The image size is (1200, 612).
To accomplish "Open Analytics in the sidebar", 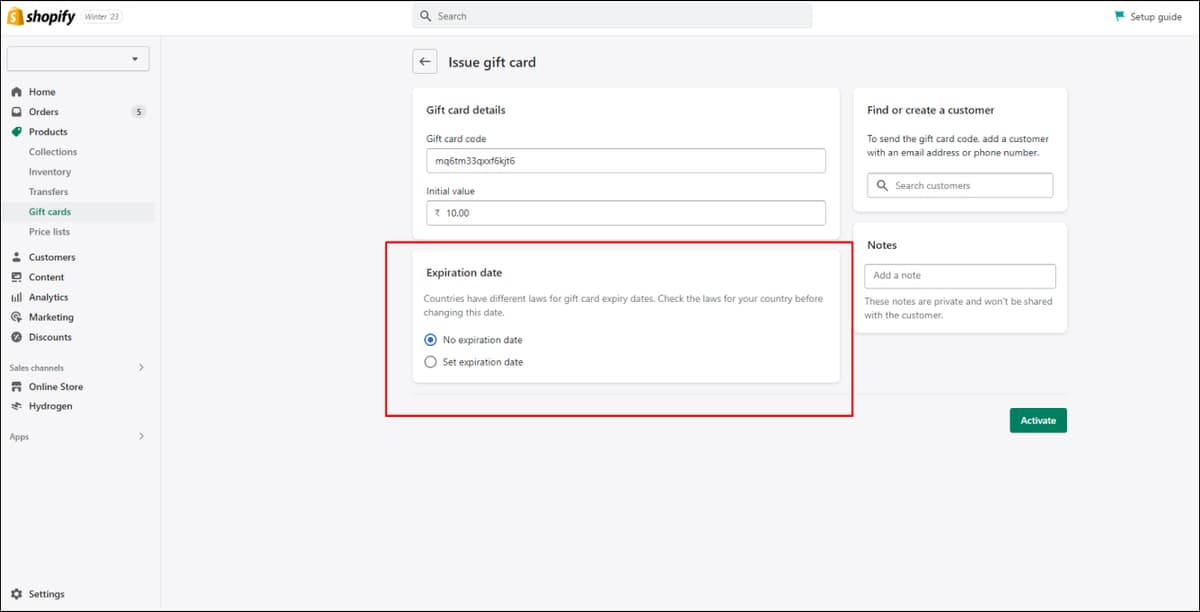I will click(x=49, y=297).
